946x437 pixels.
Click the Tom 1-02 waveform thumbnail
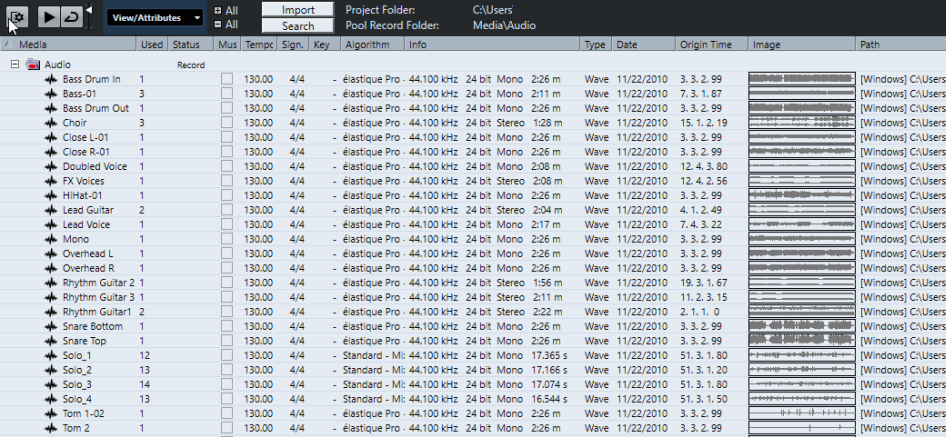(802, 413)
